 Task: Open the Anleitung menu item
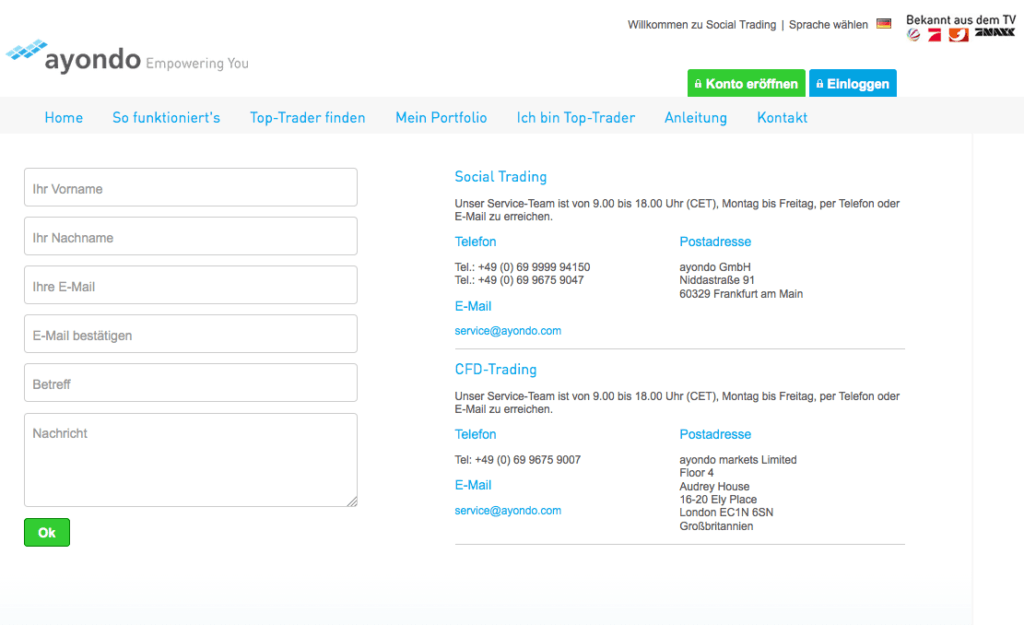tap(696, 118)
